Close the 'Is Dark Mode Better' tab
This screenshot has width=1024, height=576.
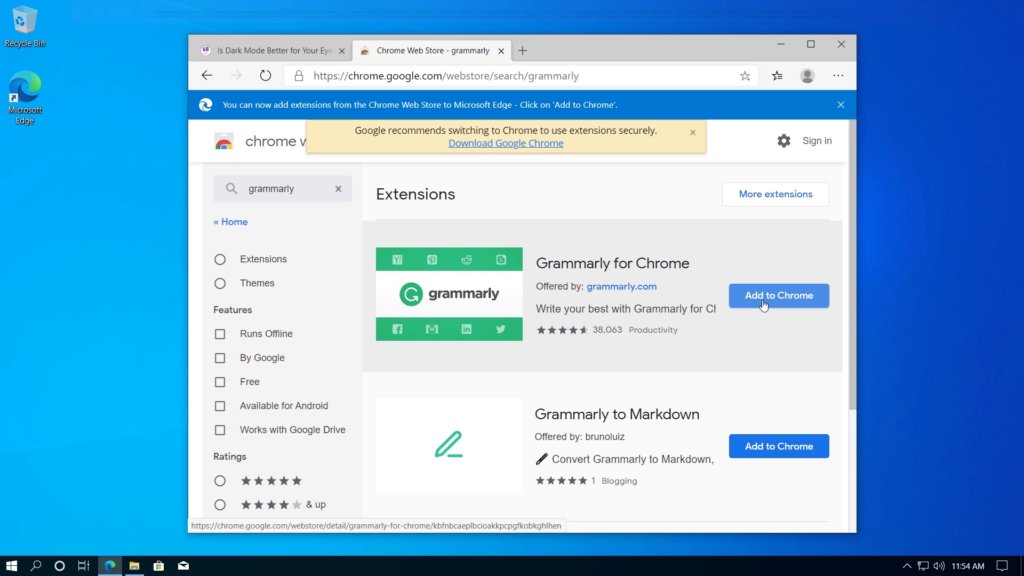342,51
